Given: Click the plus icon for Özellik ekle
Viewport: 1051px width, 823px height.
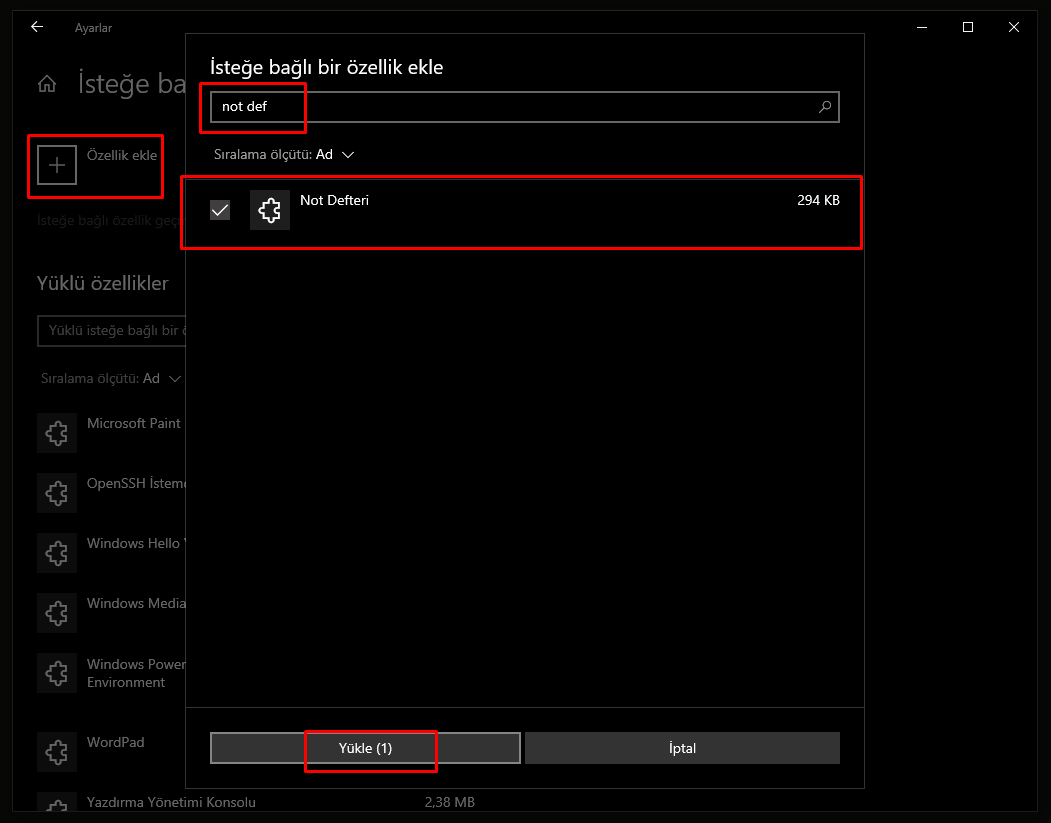Looking at the screenshot, I should click(57, 164).
